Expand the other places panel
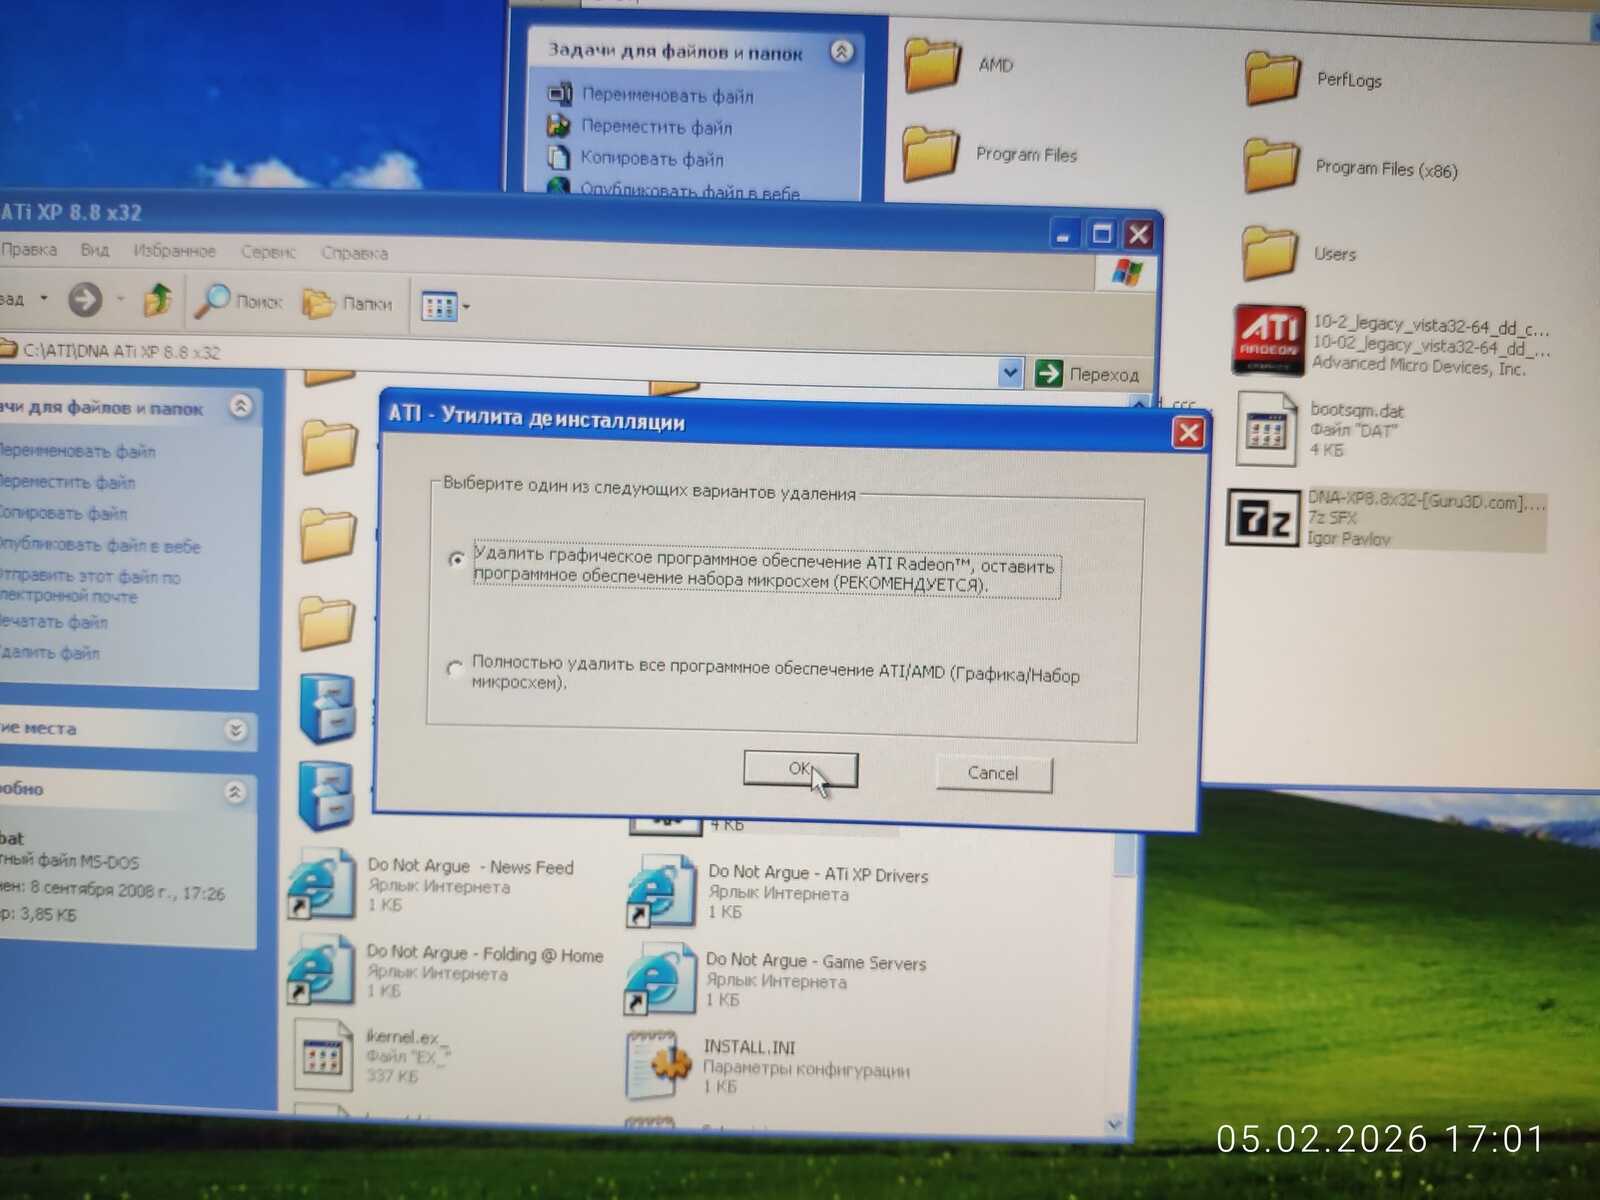Screen dimensions: 1600x1200 coord(236,730)
